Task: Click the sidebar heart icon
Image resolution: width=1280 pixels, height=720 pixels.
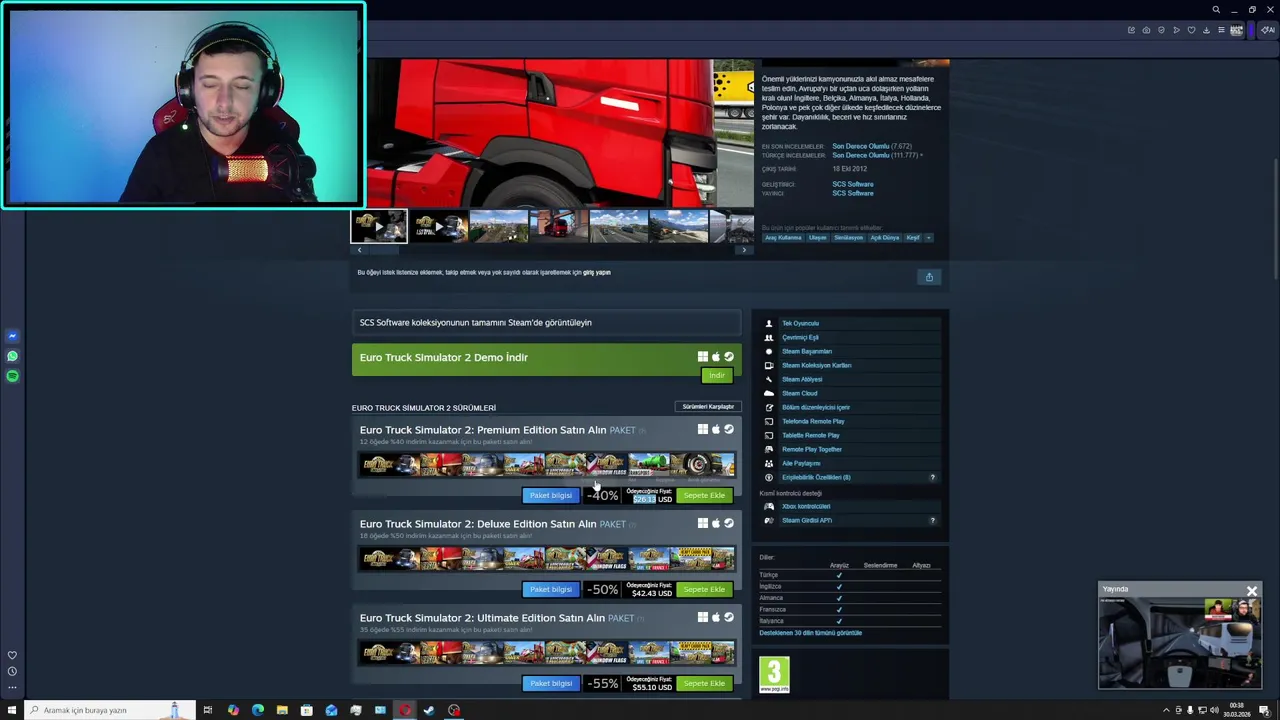Action: tap(12, 655)
